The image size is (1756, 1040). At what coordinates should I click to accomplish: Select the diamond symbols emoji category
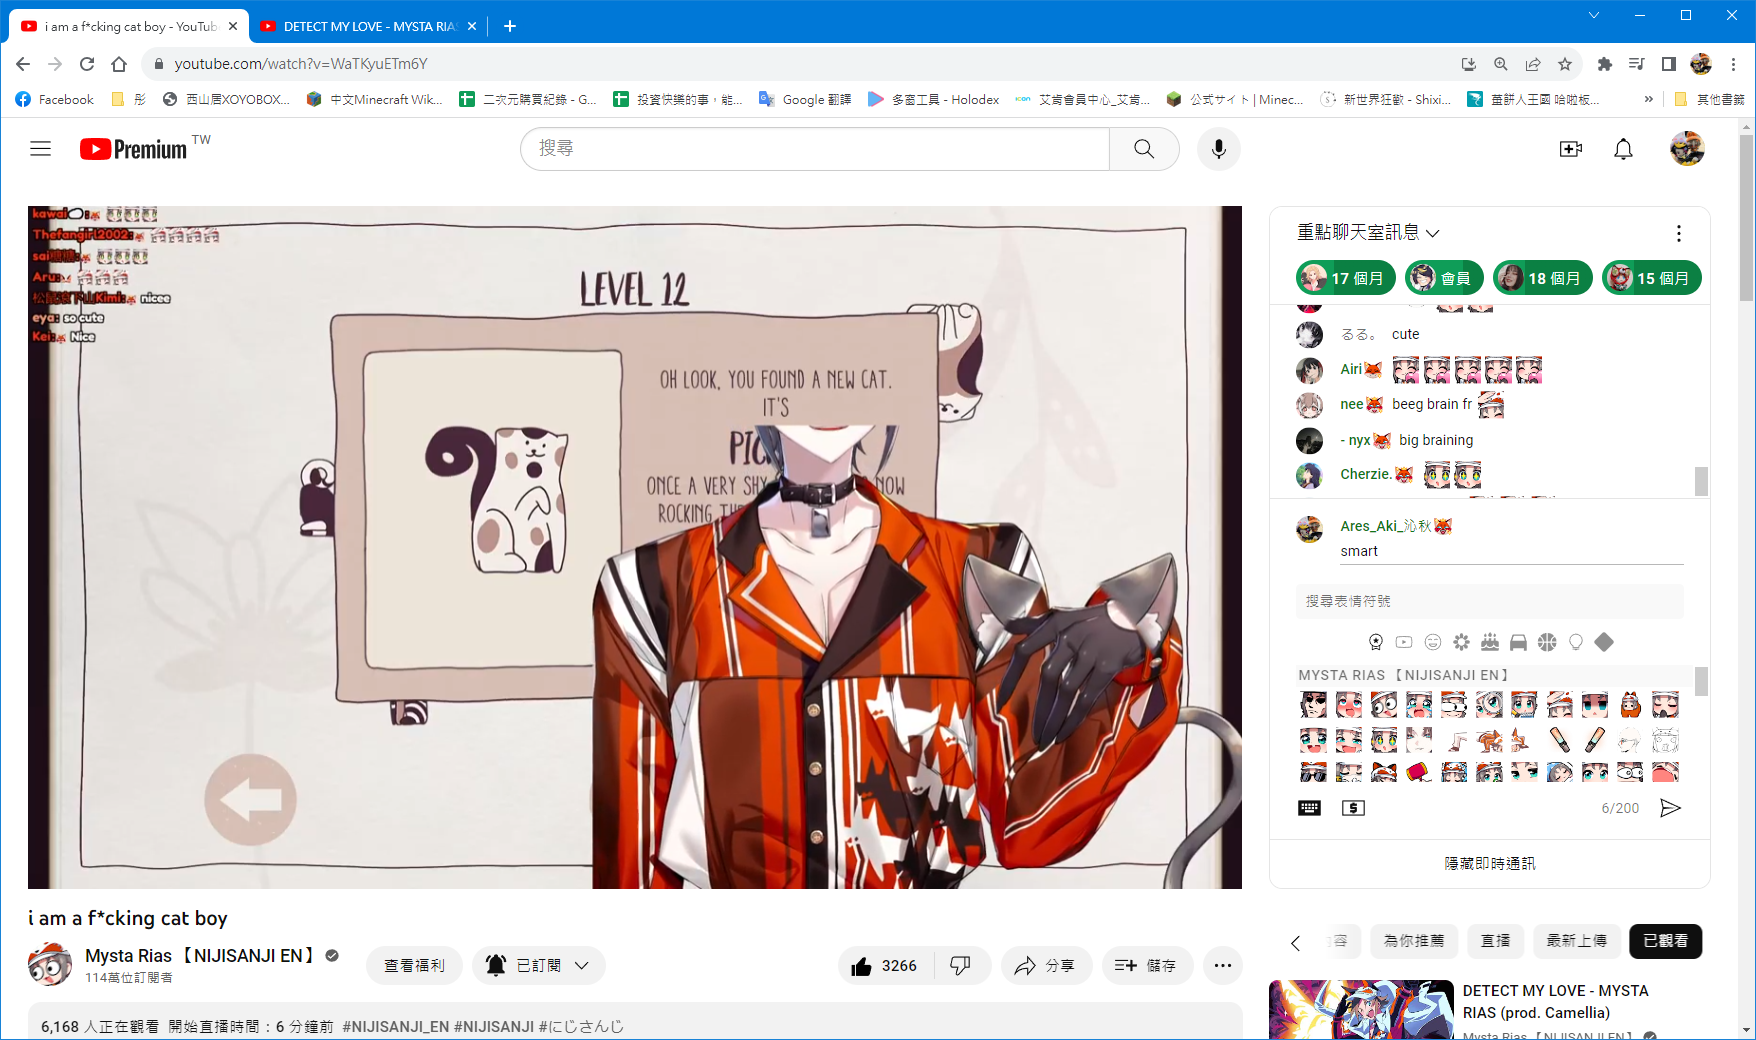(1604, 642)
